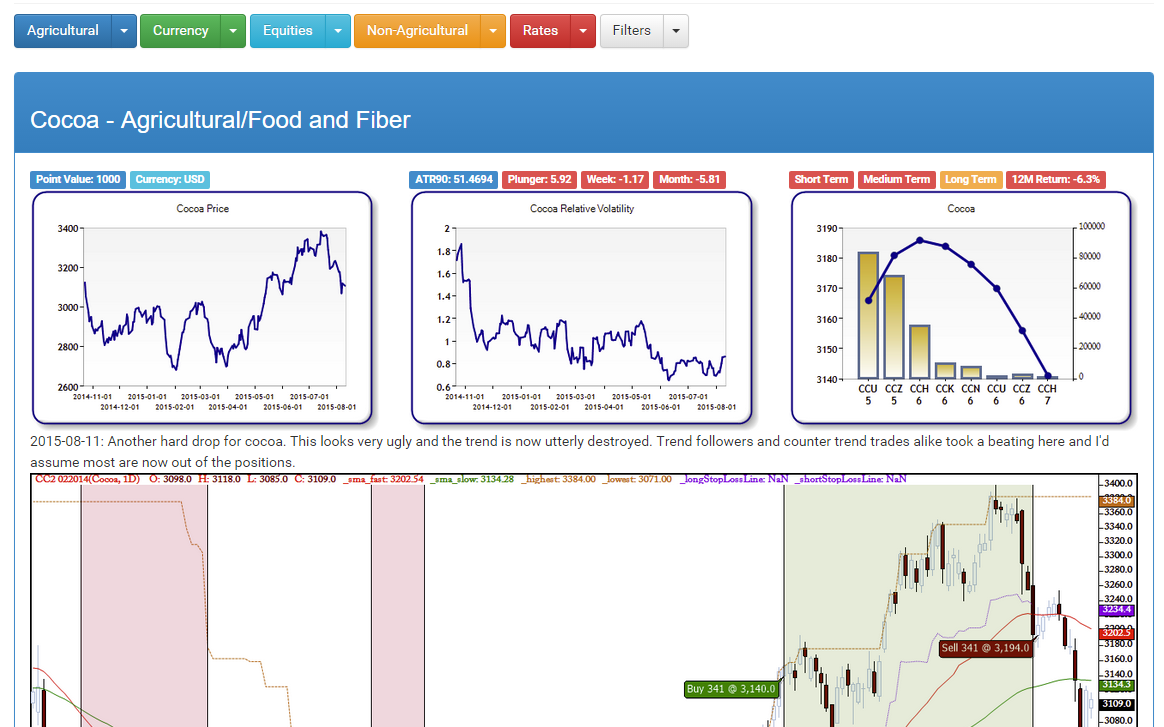Image resolution: width=1164 pixels, height=727 pixels.
Task: Open the Agricultural category button
Action: pyautogui.click(x=63, y=31)
